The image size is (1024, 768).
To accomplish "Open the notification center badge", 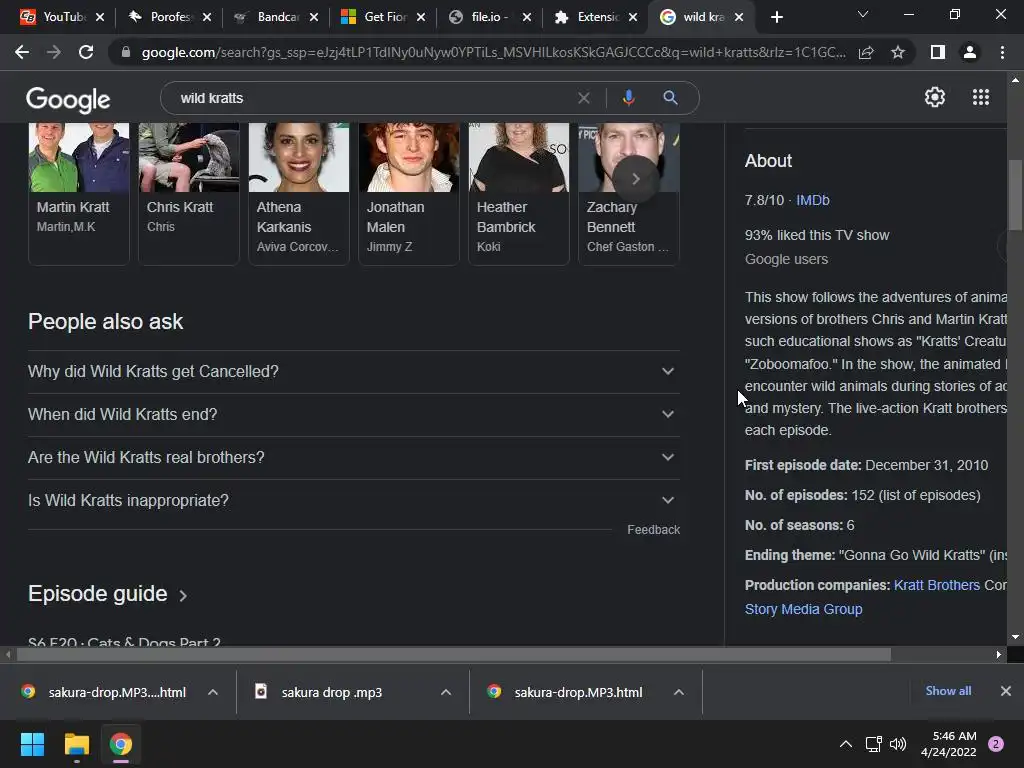I will (996, 744).
